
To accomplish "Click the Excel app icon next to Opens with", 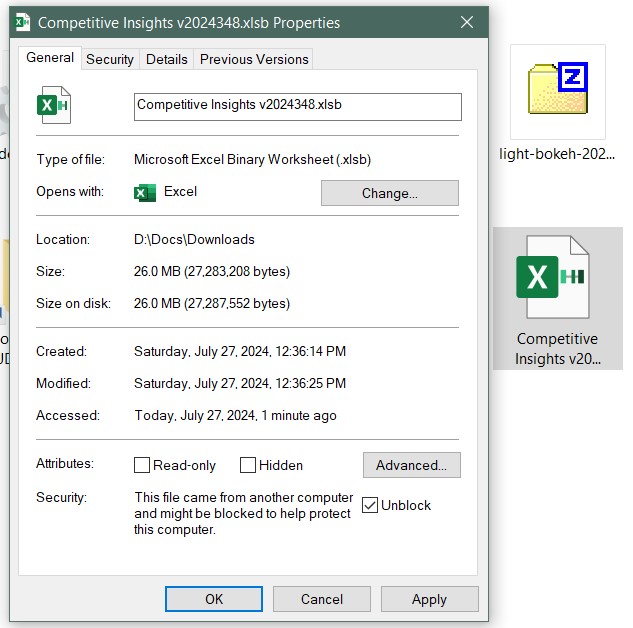I will [x=145, y=192].
